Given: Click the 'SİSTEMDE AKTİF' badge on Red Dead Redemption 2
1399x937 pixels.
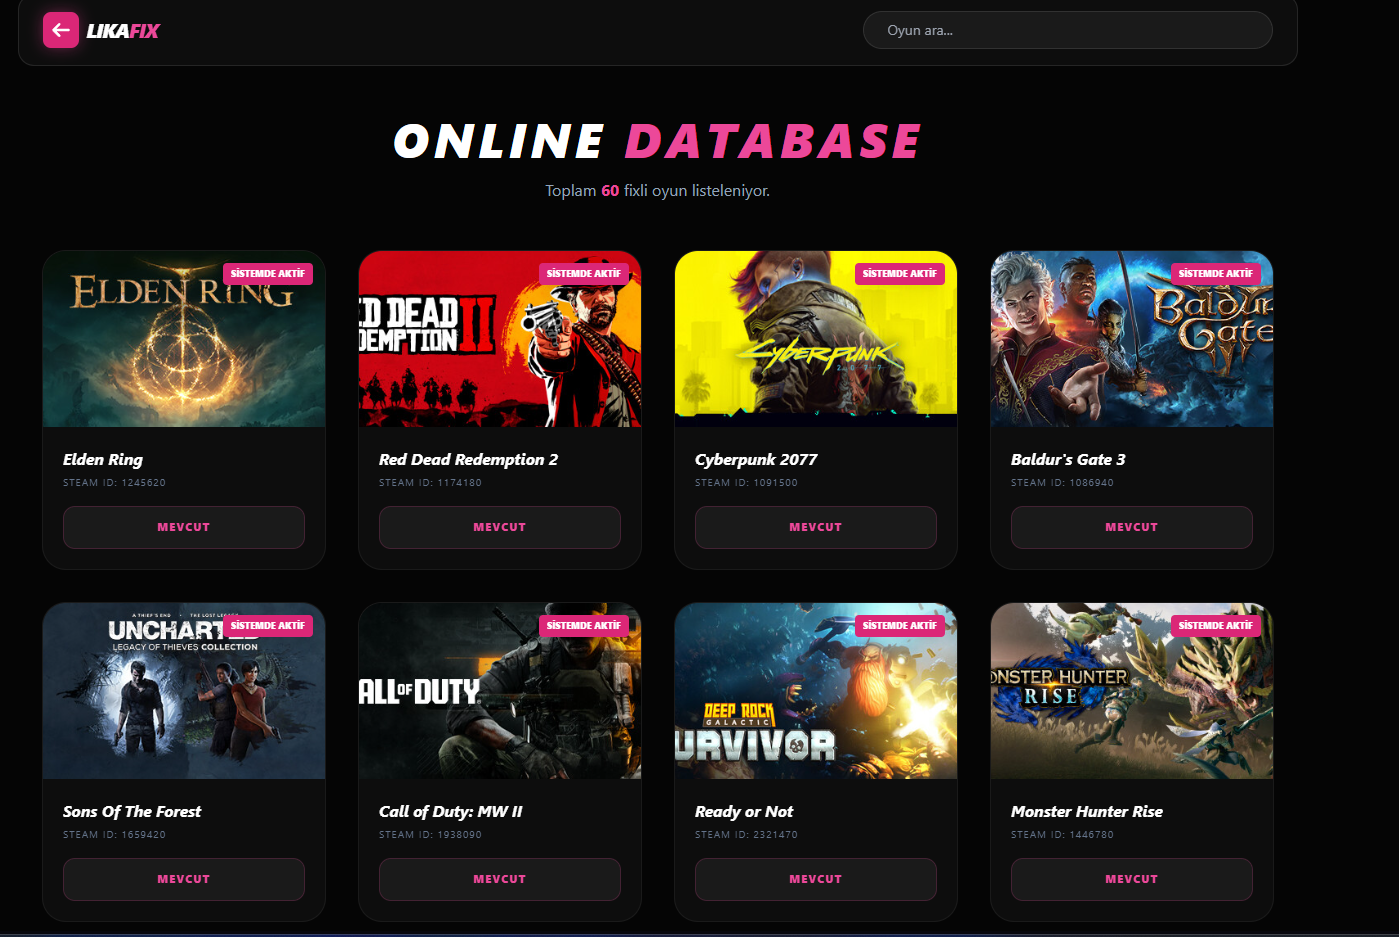Looking at the screenshot, I should [584, 274].
